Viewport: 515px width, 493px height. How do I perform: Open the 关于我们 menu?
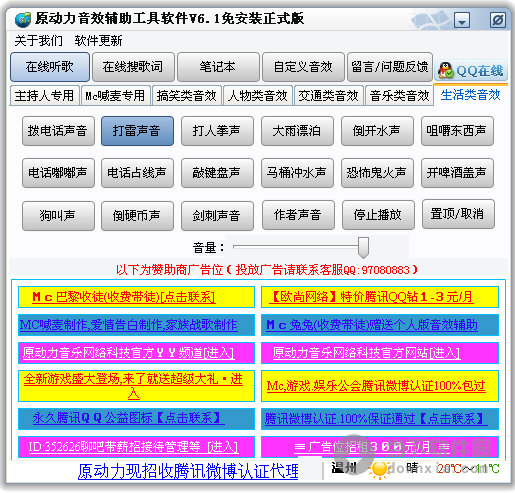tap(39, 41)
